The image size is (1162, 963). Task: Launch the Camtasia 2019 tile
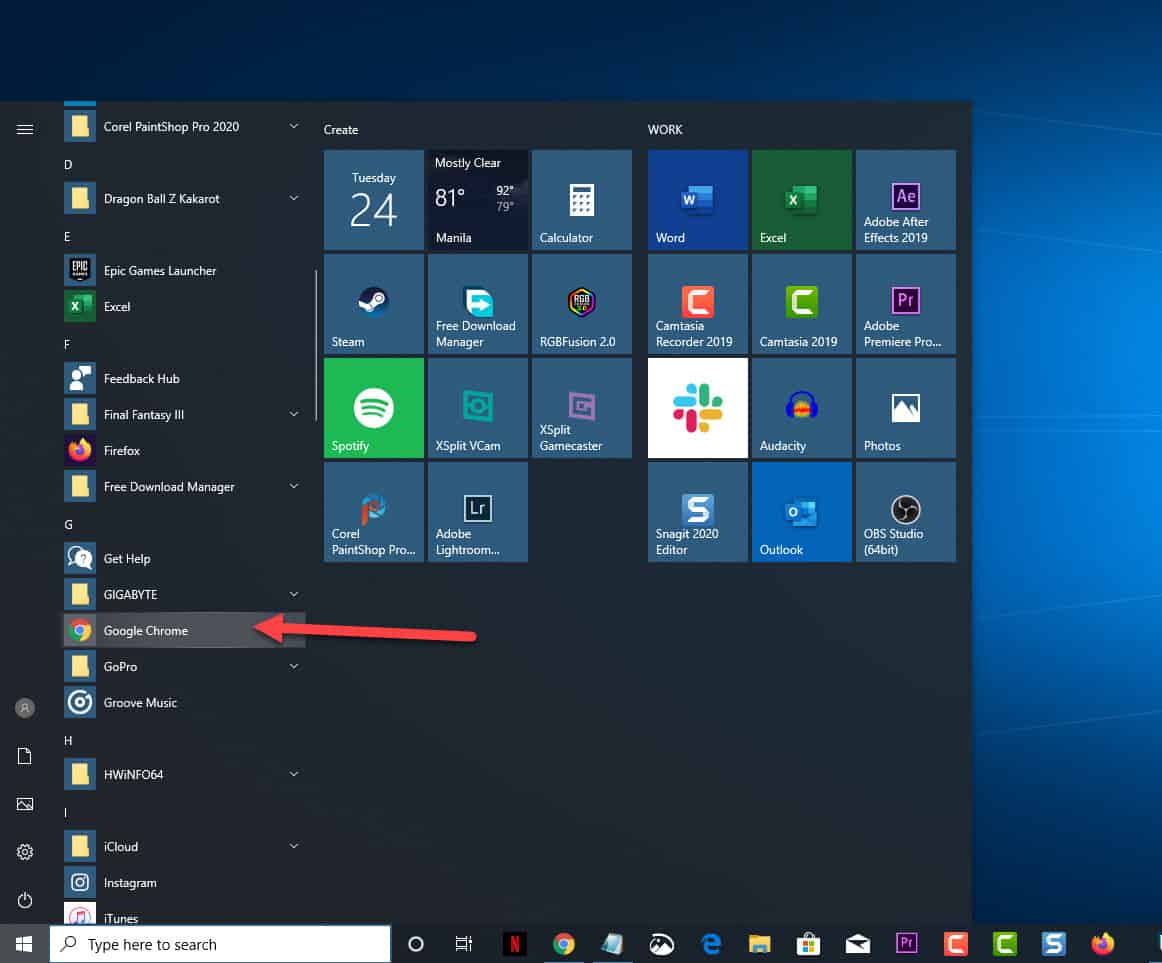pos(801,304)
